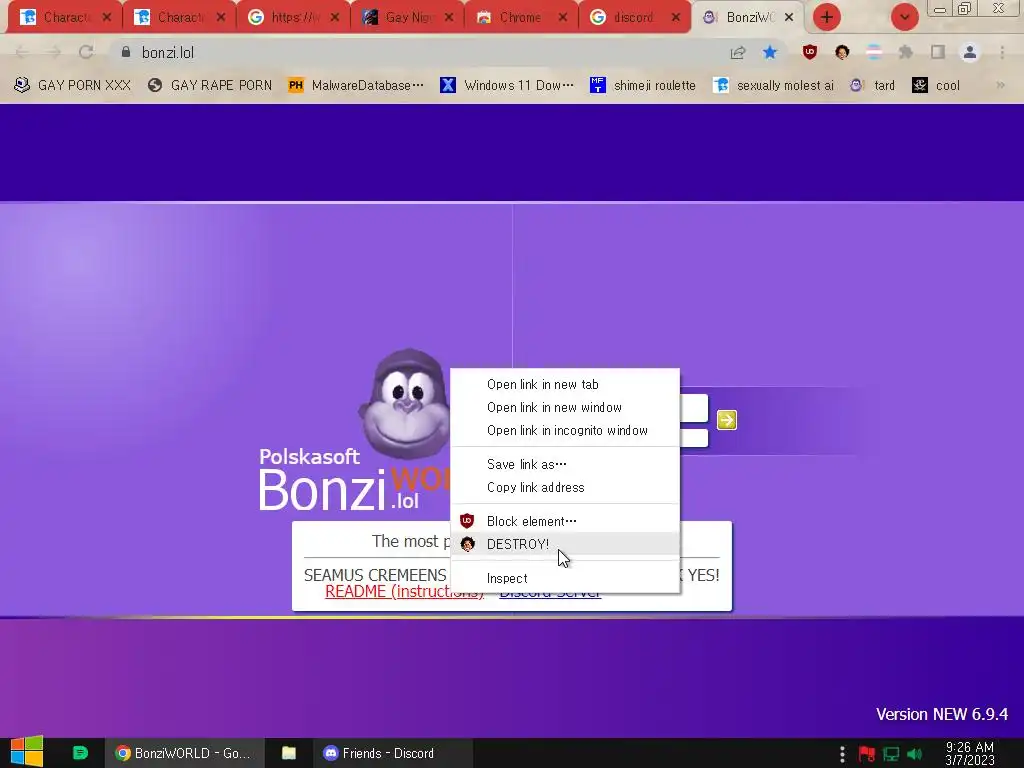The width and height of the screenshot is (1024, 768).
Task: Open the uBlock Origin toolbar extension
Action: click(x=810, y=52)
